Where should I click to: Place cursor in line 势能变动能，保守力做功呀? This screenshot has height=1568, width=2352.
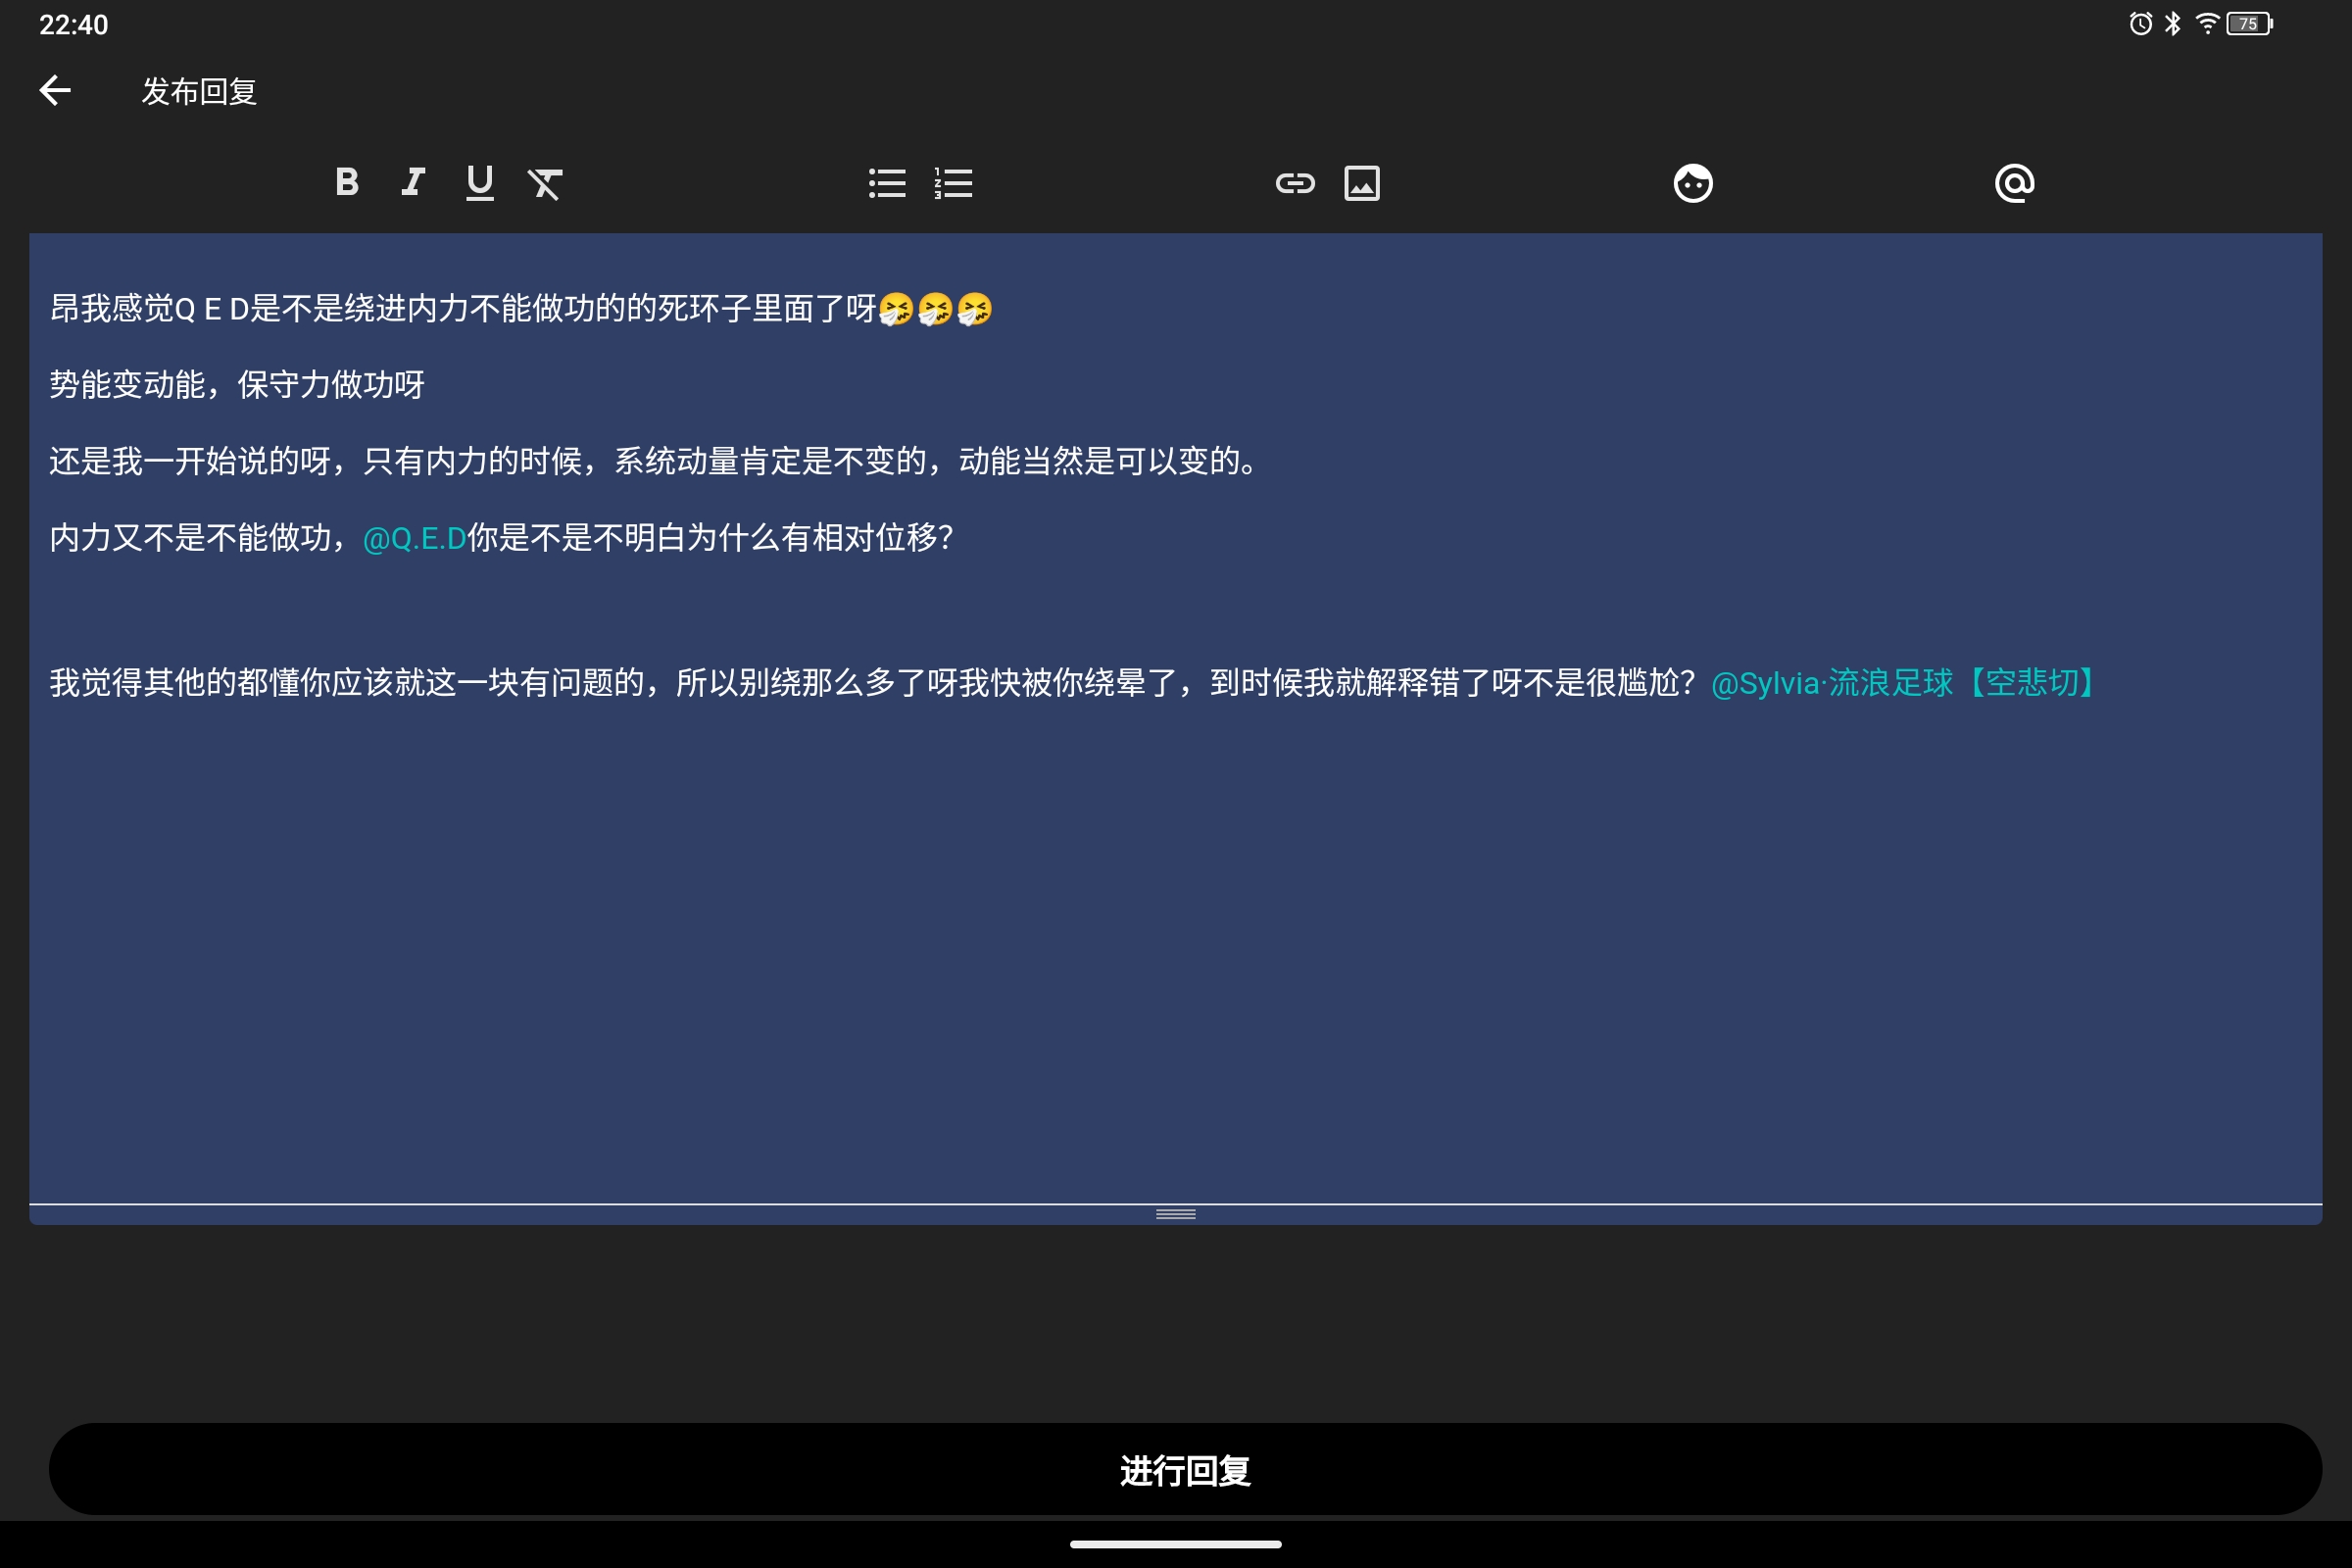point(237,385)
